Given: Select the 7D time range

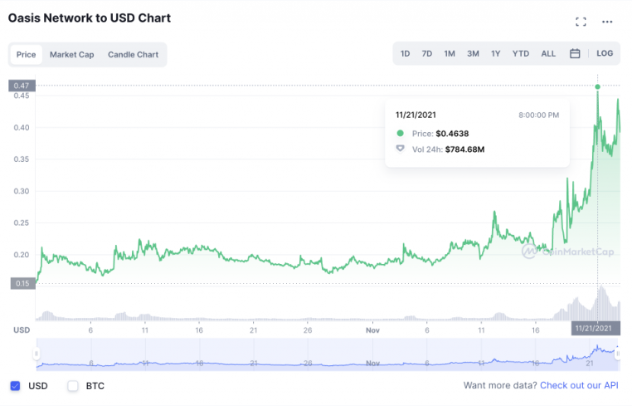Looking at the screenshot, I should pos(427,53).
